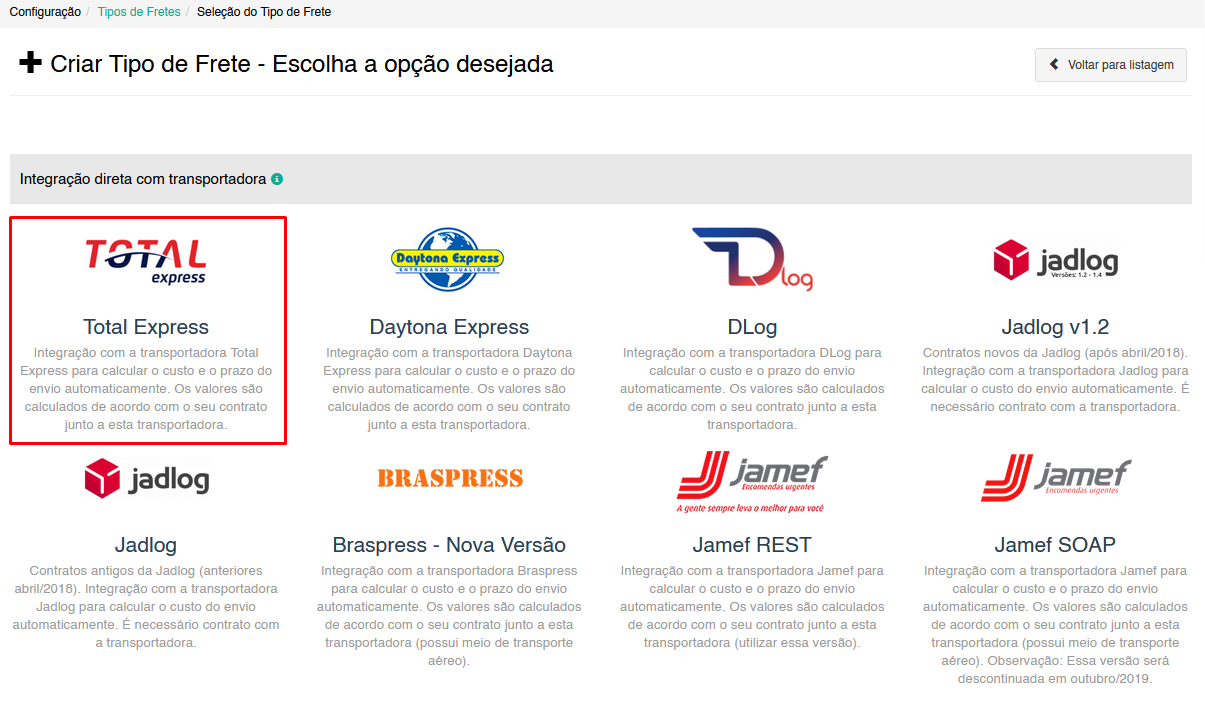The width and height of the screenshot is (1205, 707).
Task: Click the green info icon beside Integração direta
Action: tap(277, 179)
